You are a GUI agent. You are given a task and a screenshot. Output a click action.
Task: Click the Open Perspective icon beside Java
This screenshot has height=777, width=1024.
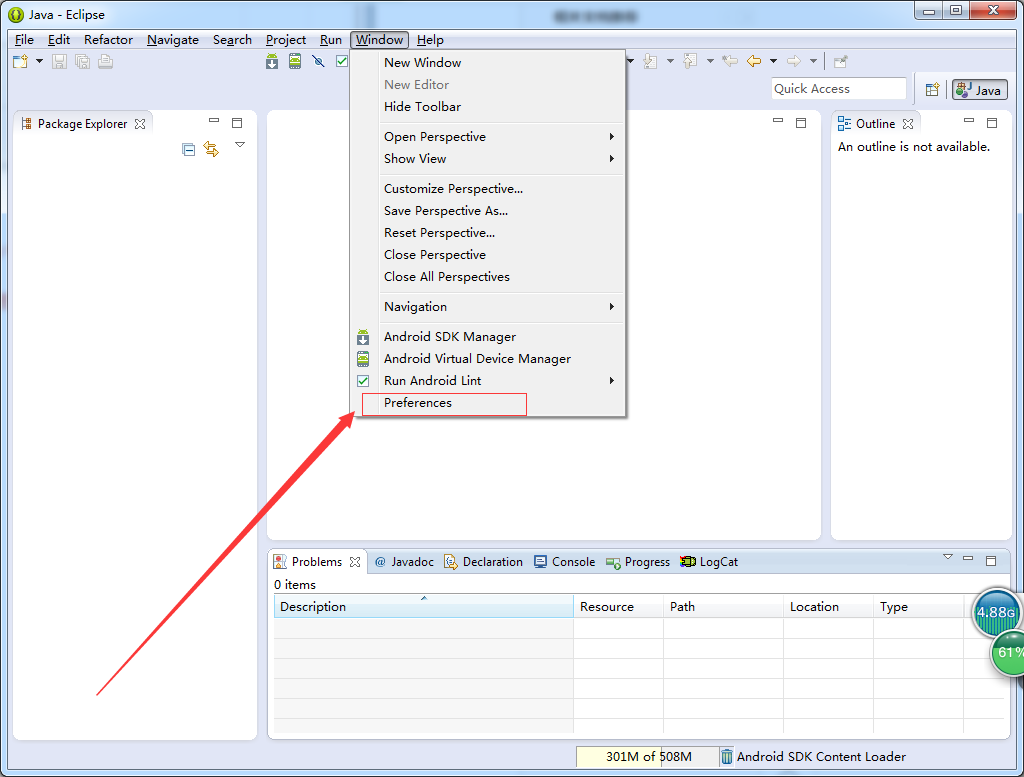[933, 89]
